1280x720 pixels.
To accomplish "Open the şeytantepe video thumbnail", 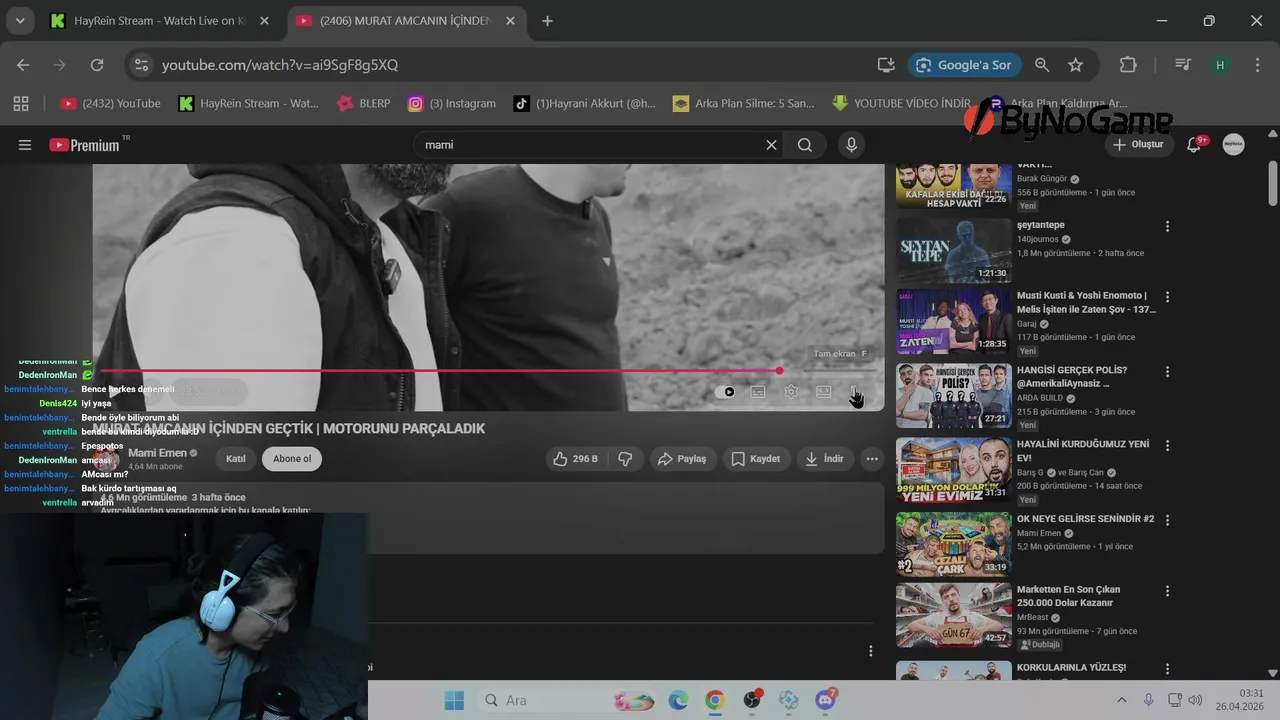I will click(x=954, y=251).
